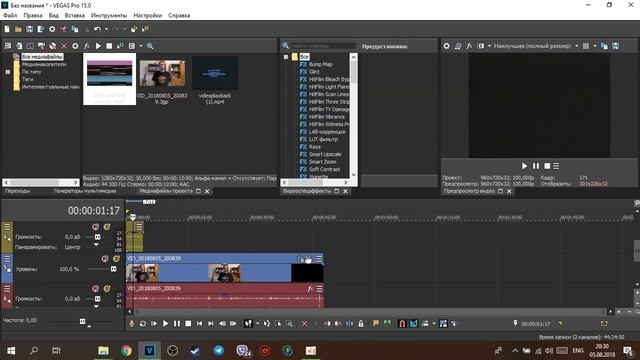Remove selected media with X icon
This screenshot has width=640, height=360.
tap(64, 46)
